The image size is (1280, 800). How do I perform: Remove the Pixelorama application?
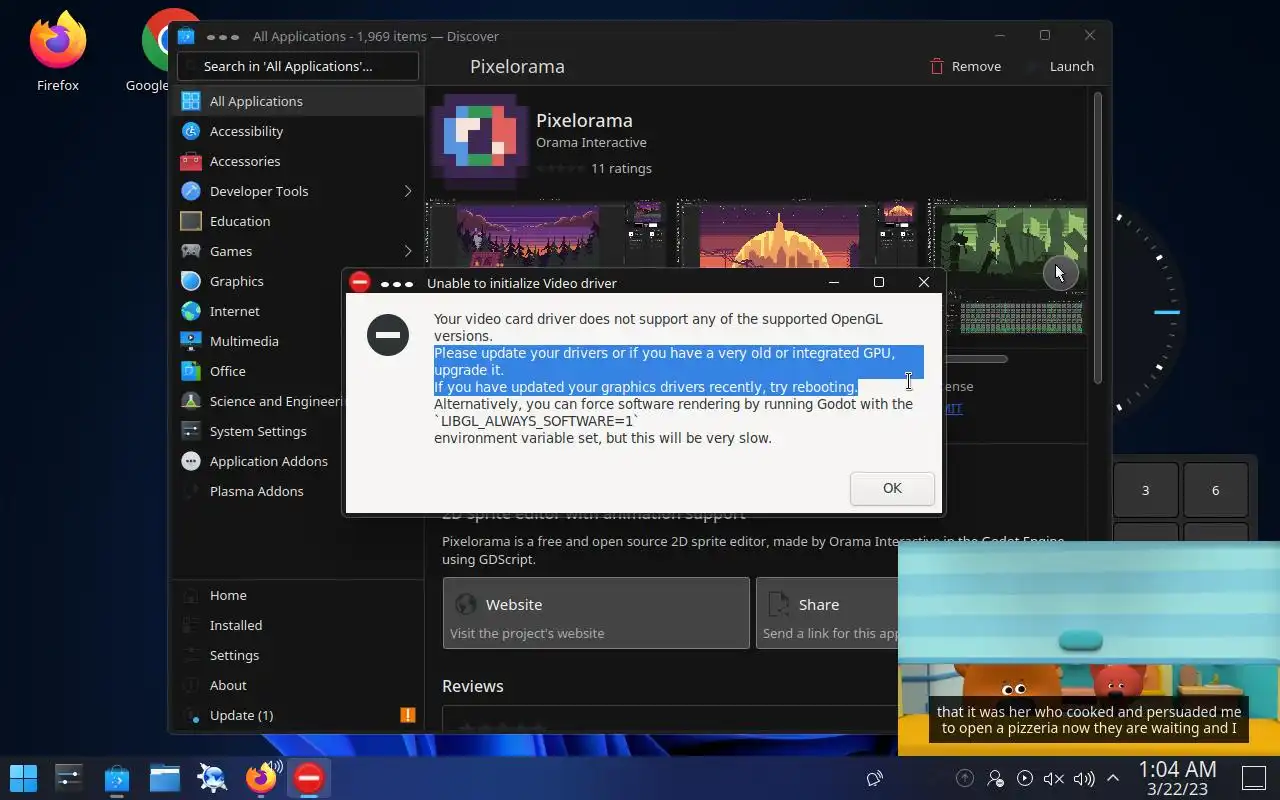[965, 66]
